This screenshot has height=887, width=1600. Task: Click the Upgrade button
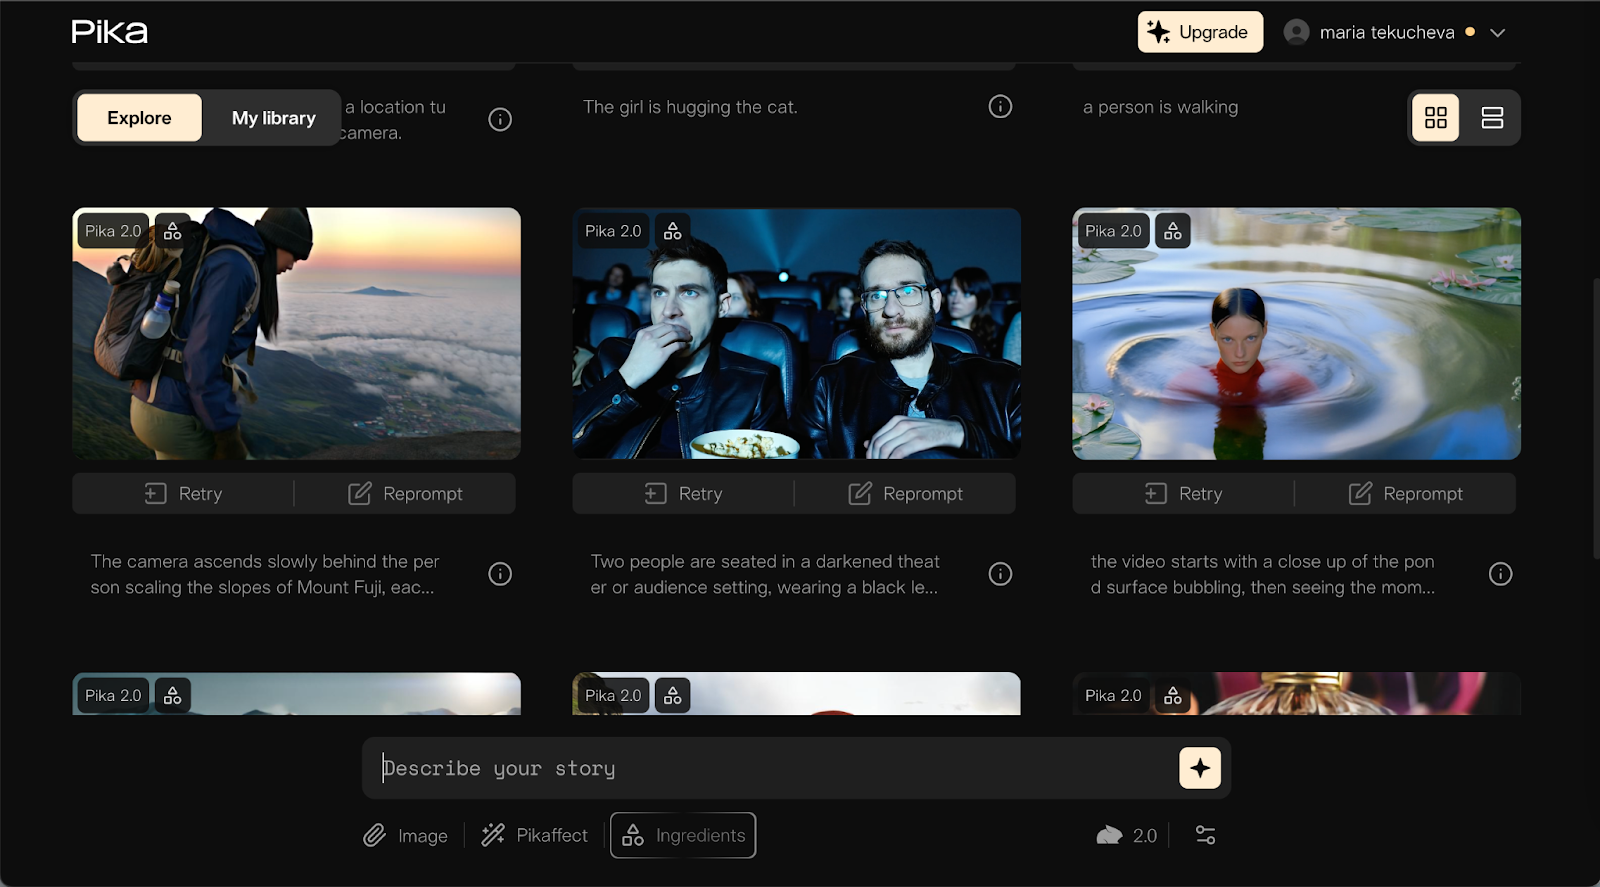pyautogui.click(x=1199, y=32)
